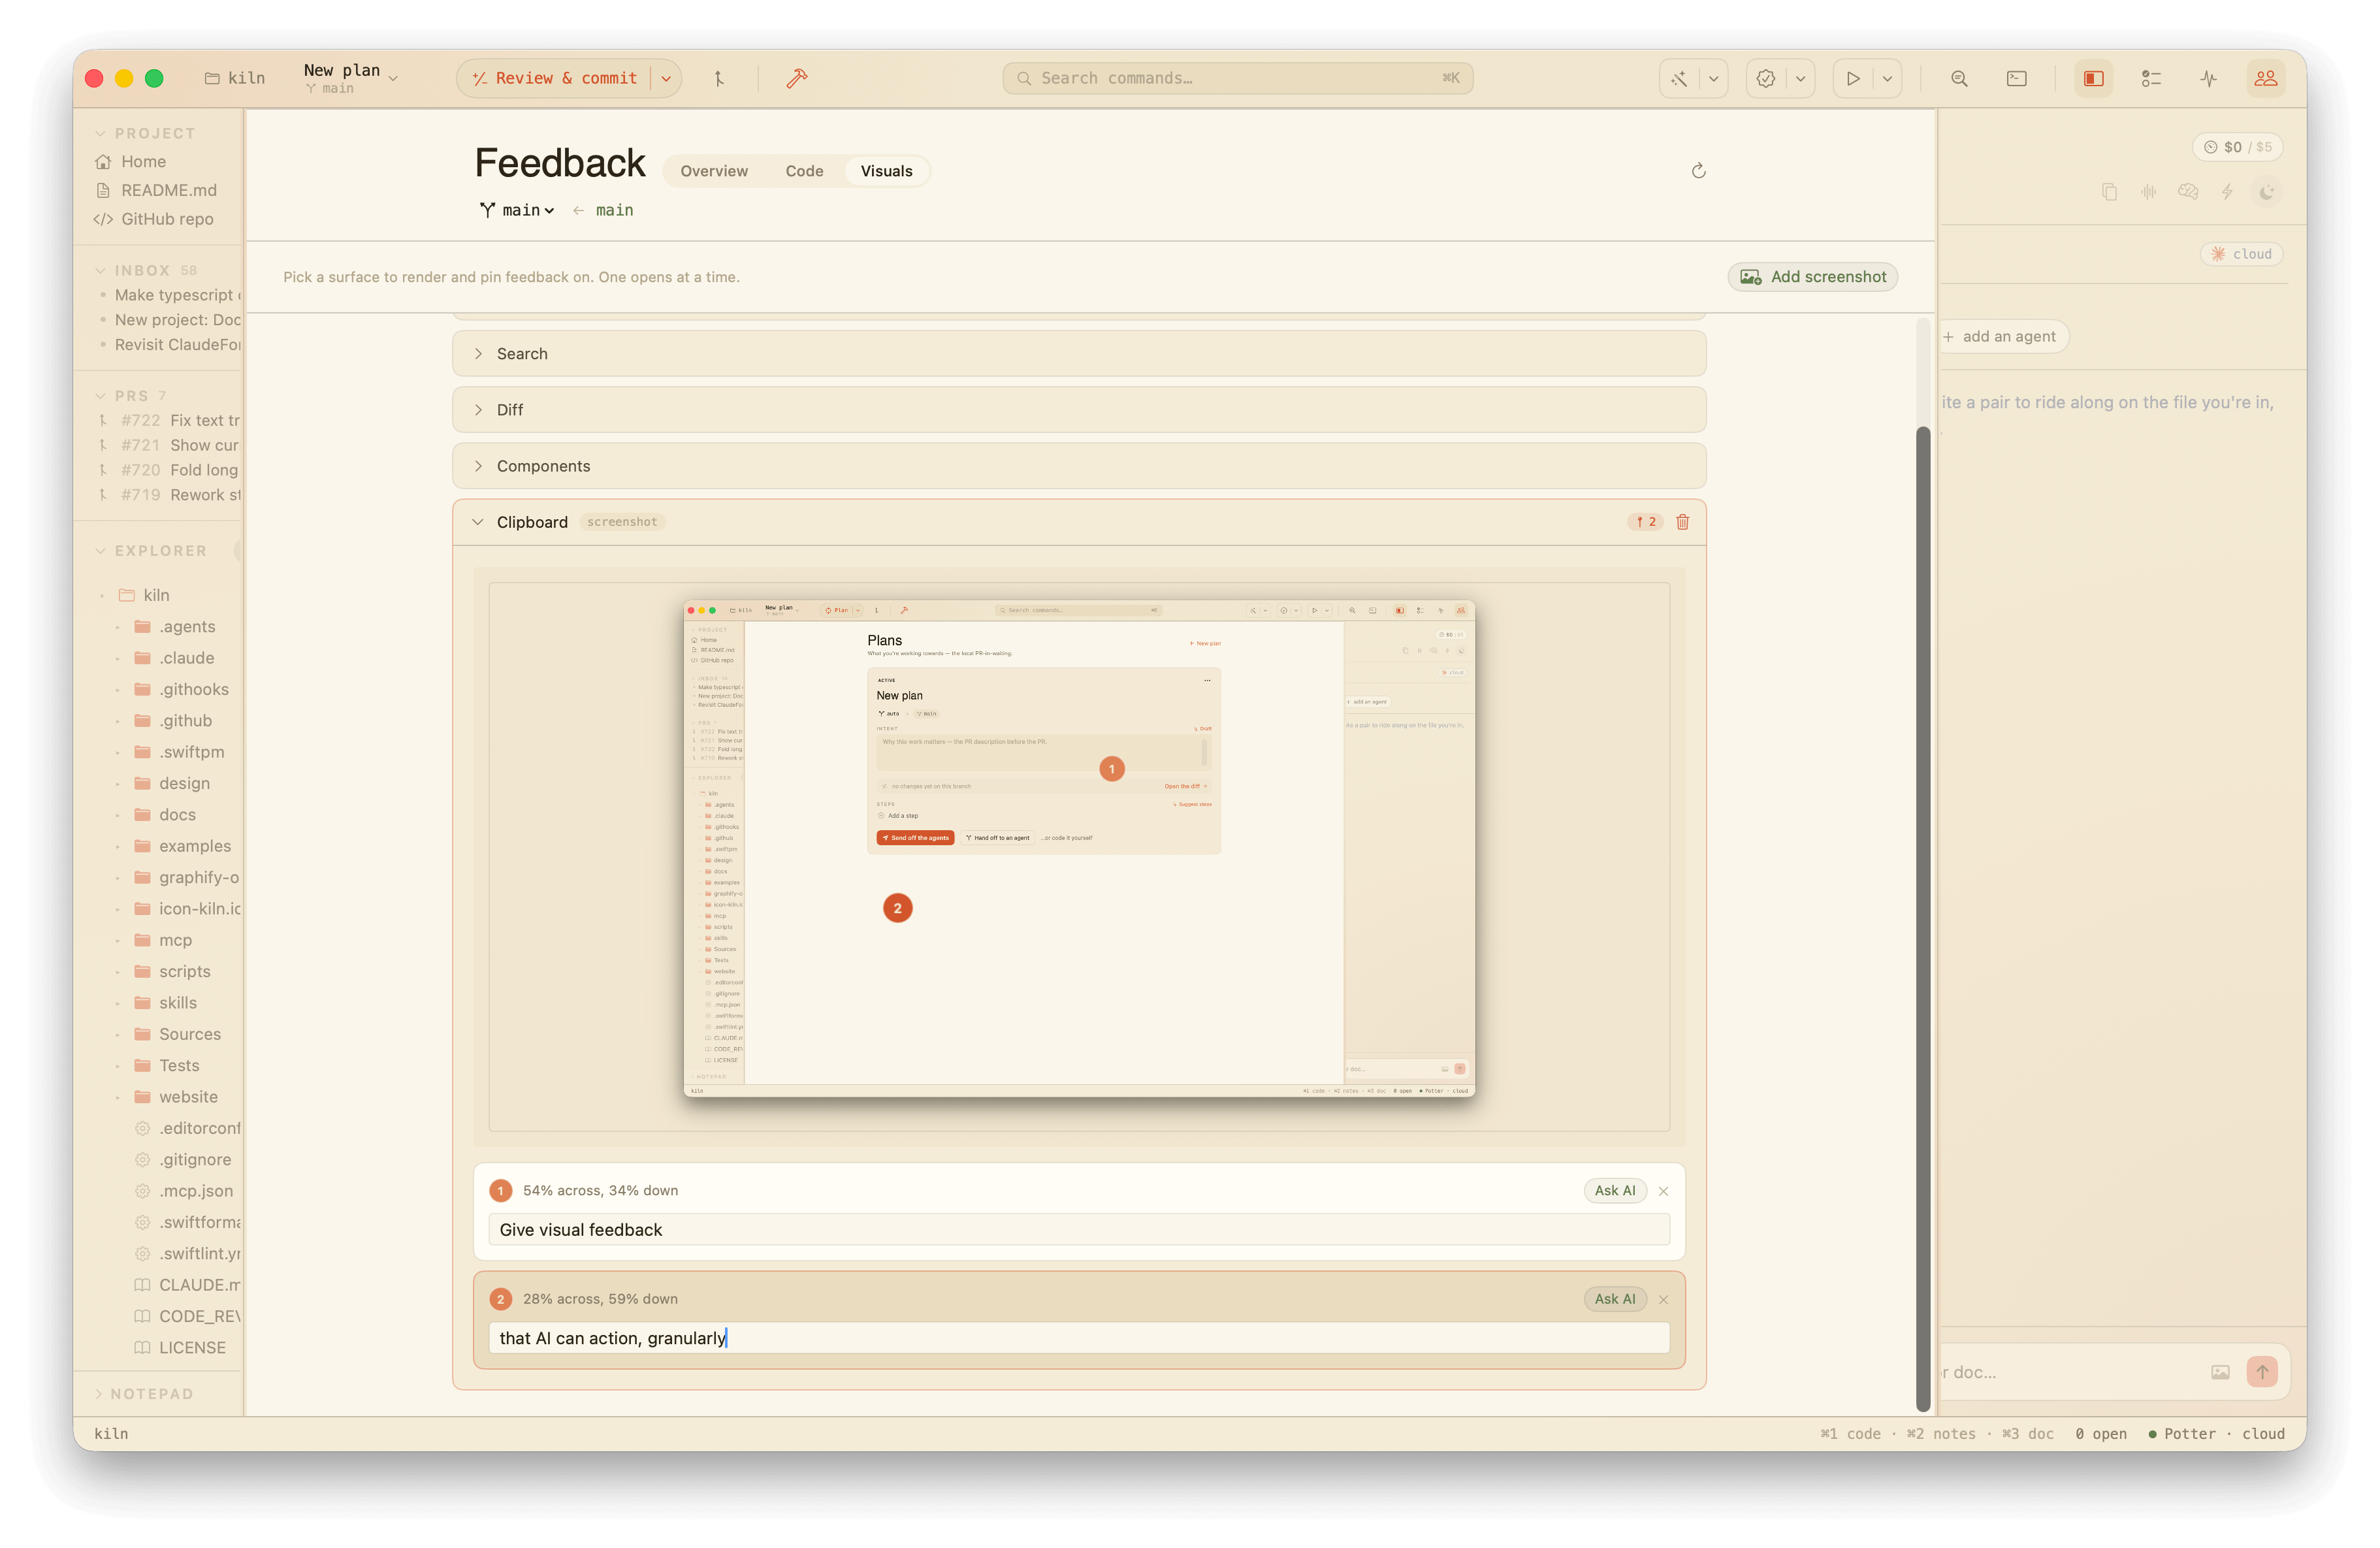Click Review & commit button
Viewport: 2380px width, 1548px height.
[x=555, y=78]
